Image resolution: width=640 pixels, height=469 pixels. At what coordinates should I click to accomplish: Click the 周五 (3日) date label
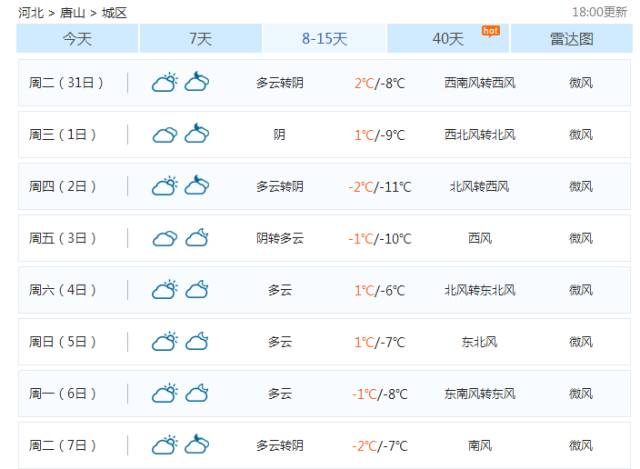point(63,238)
